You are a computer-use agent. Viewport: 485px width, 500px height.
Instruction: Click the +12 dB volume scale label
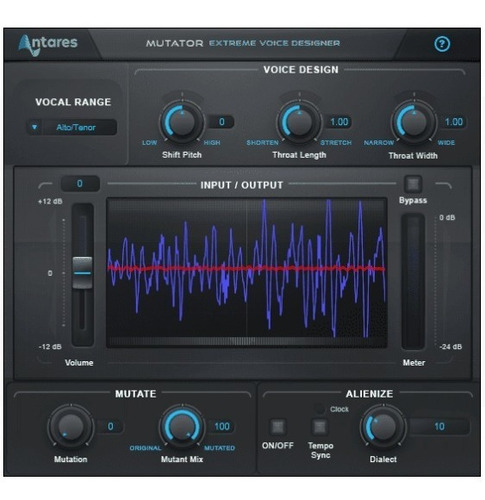click(x=50, y=201)
